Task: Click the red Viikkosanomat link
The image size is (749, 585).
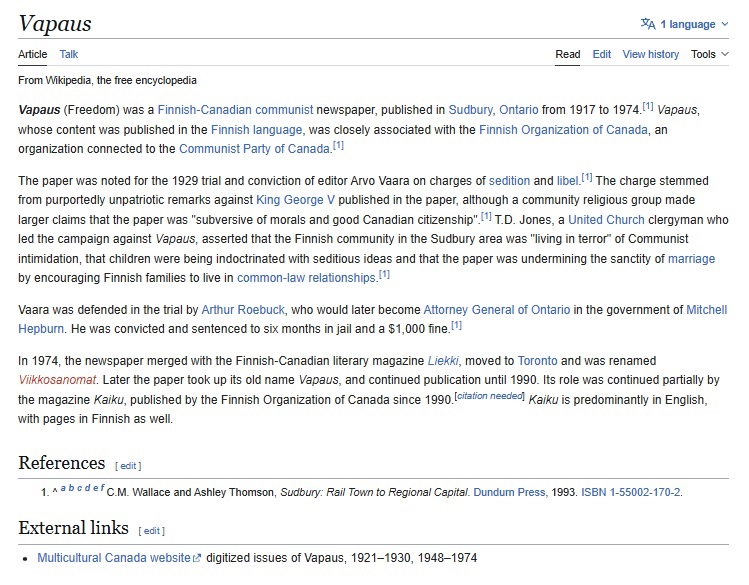Action: coord(57,380)
